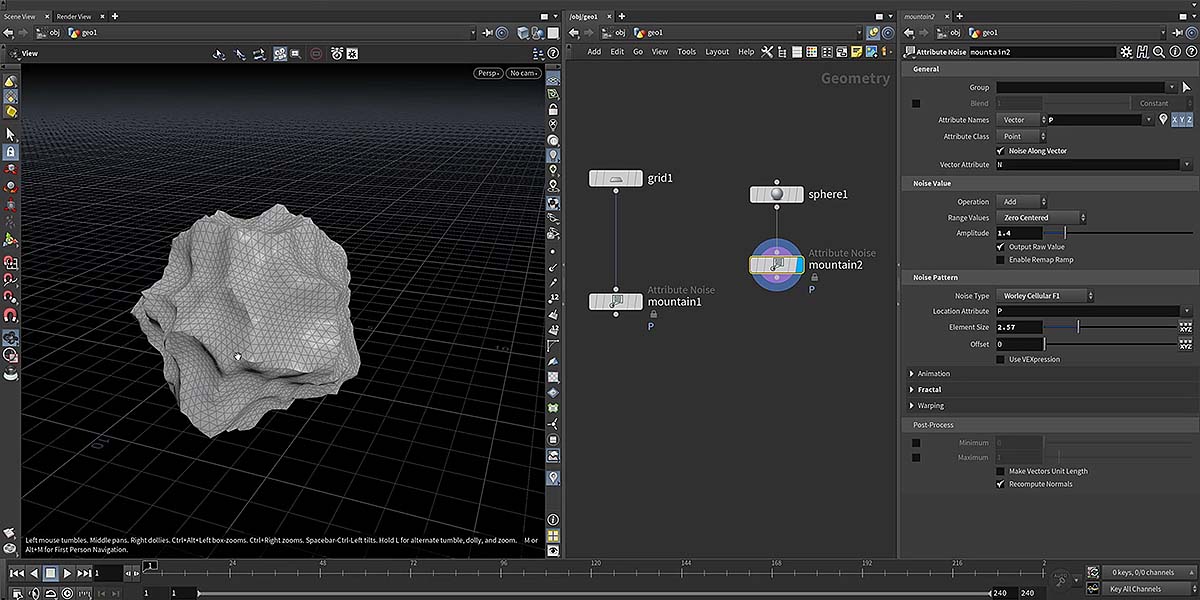This screenshot has height=600, width=1200.
Task: Open Persp viewport menu
Action: pos(488,73)
